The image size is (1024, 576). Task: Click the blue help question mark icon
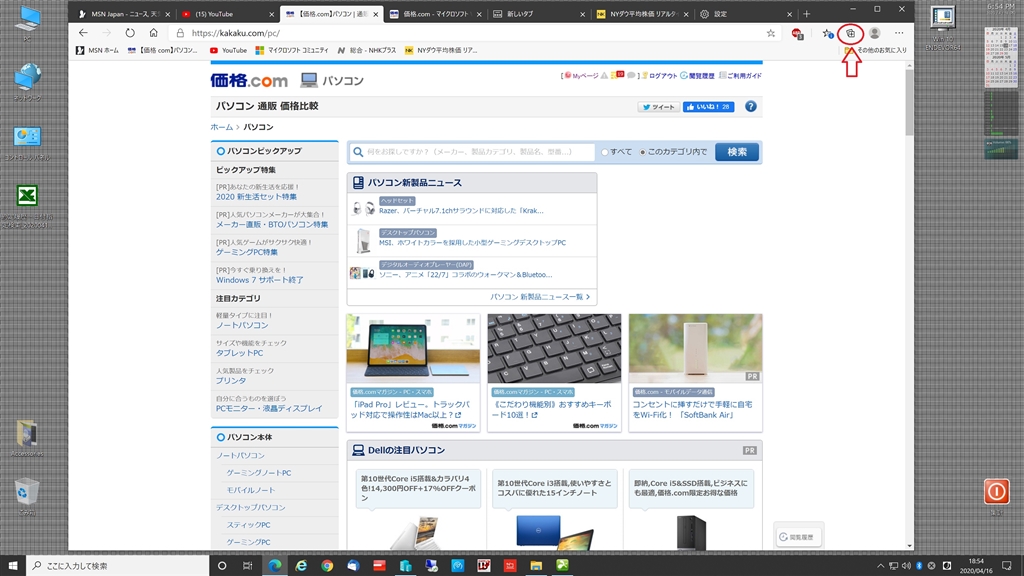[750, 106]
